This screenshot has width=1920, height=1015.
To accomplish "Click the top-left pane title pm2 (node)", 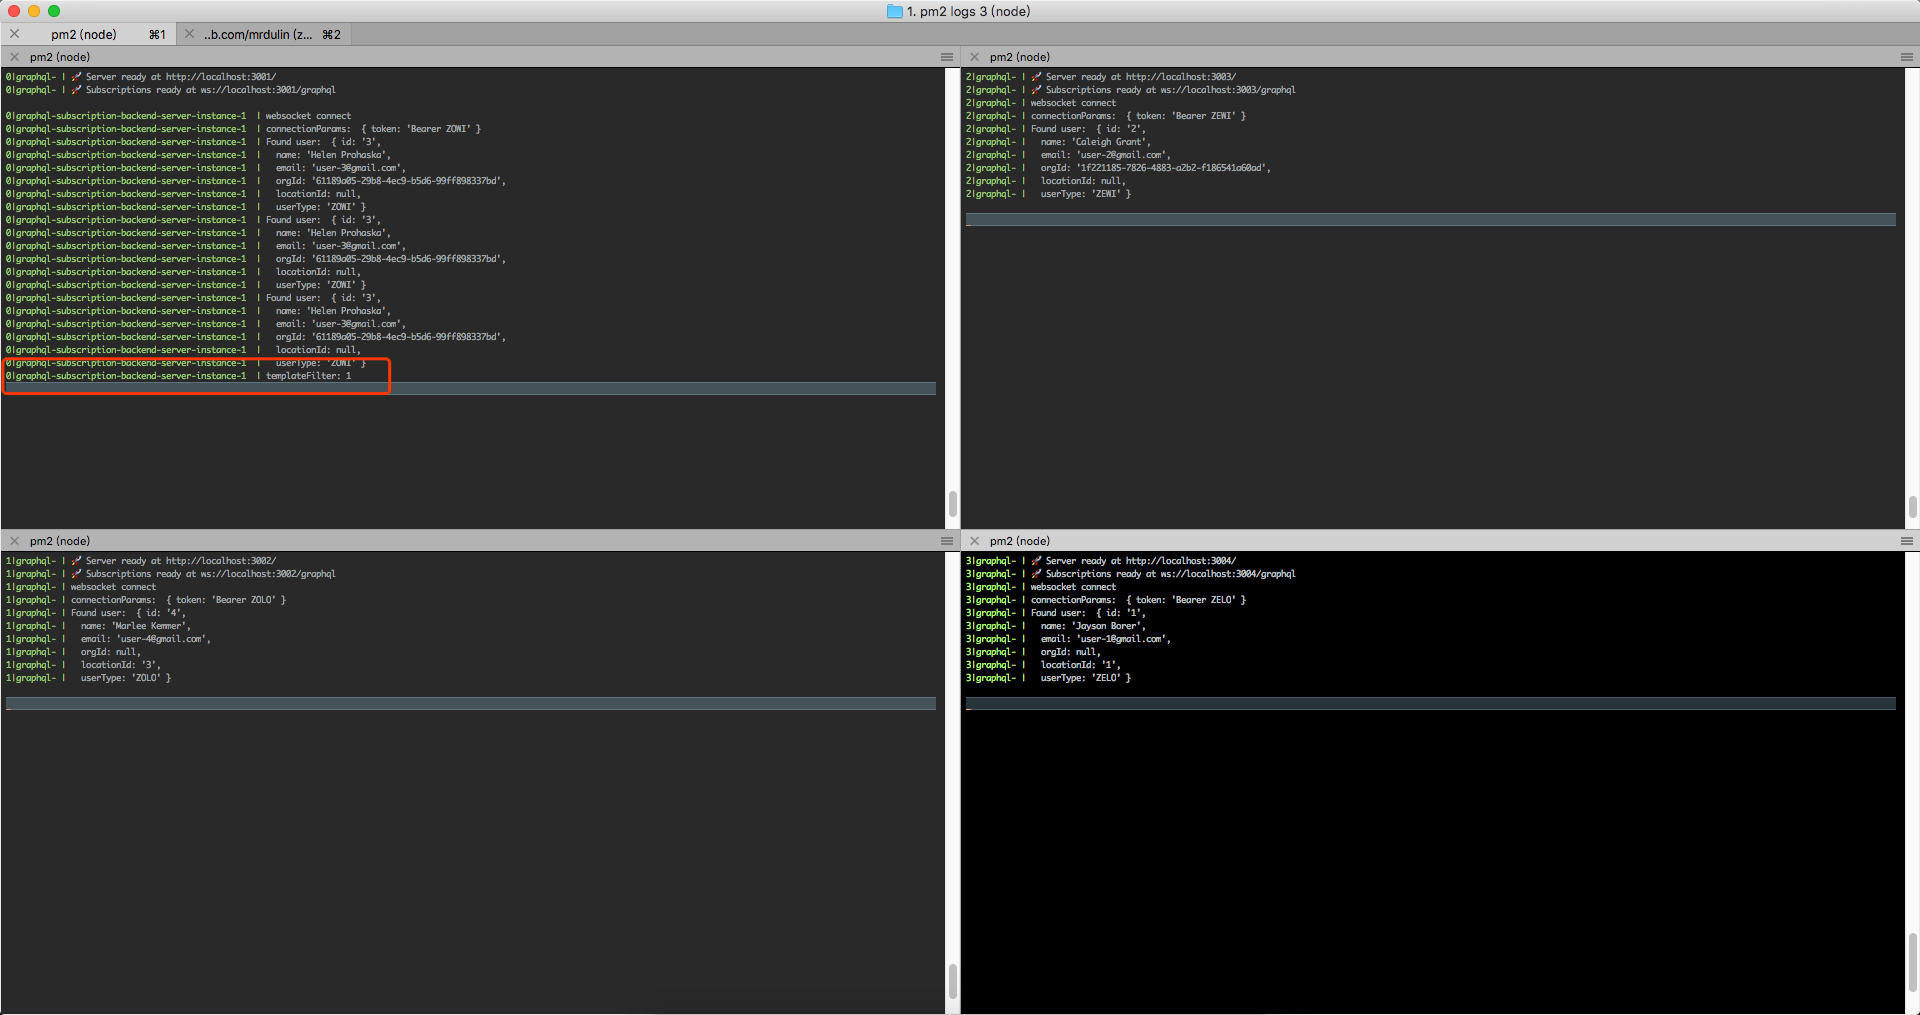I will (x=60, y=57).
